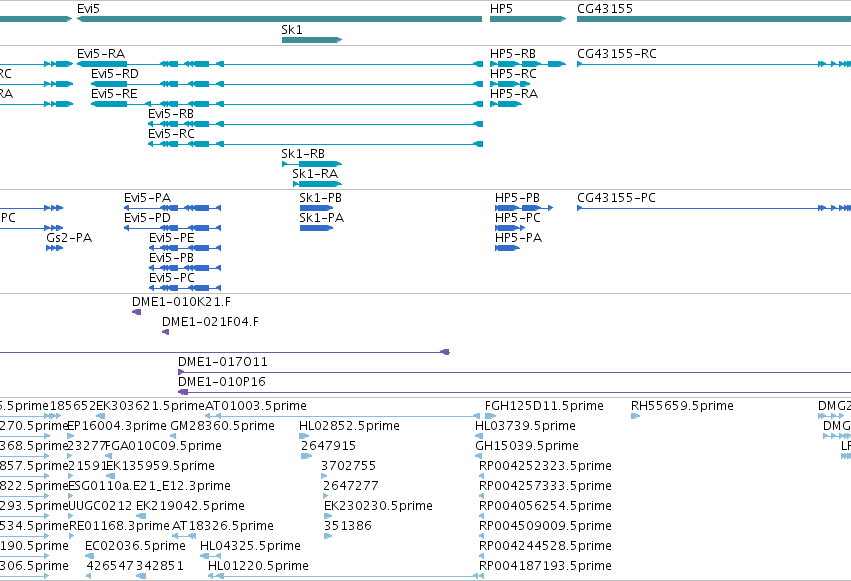Click the HP5-RB transcript label
The image size is (851, 581).
[x=513, y=54]
